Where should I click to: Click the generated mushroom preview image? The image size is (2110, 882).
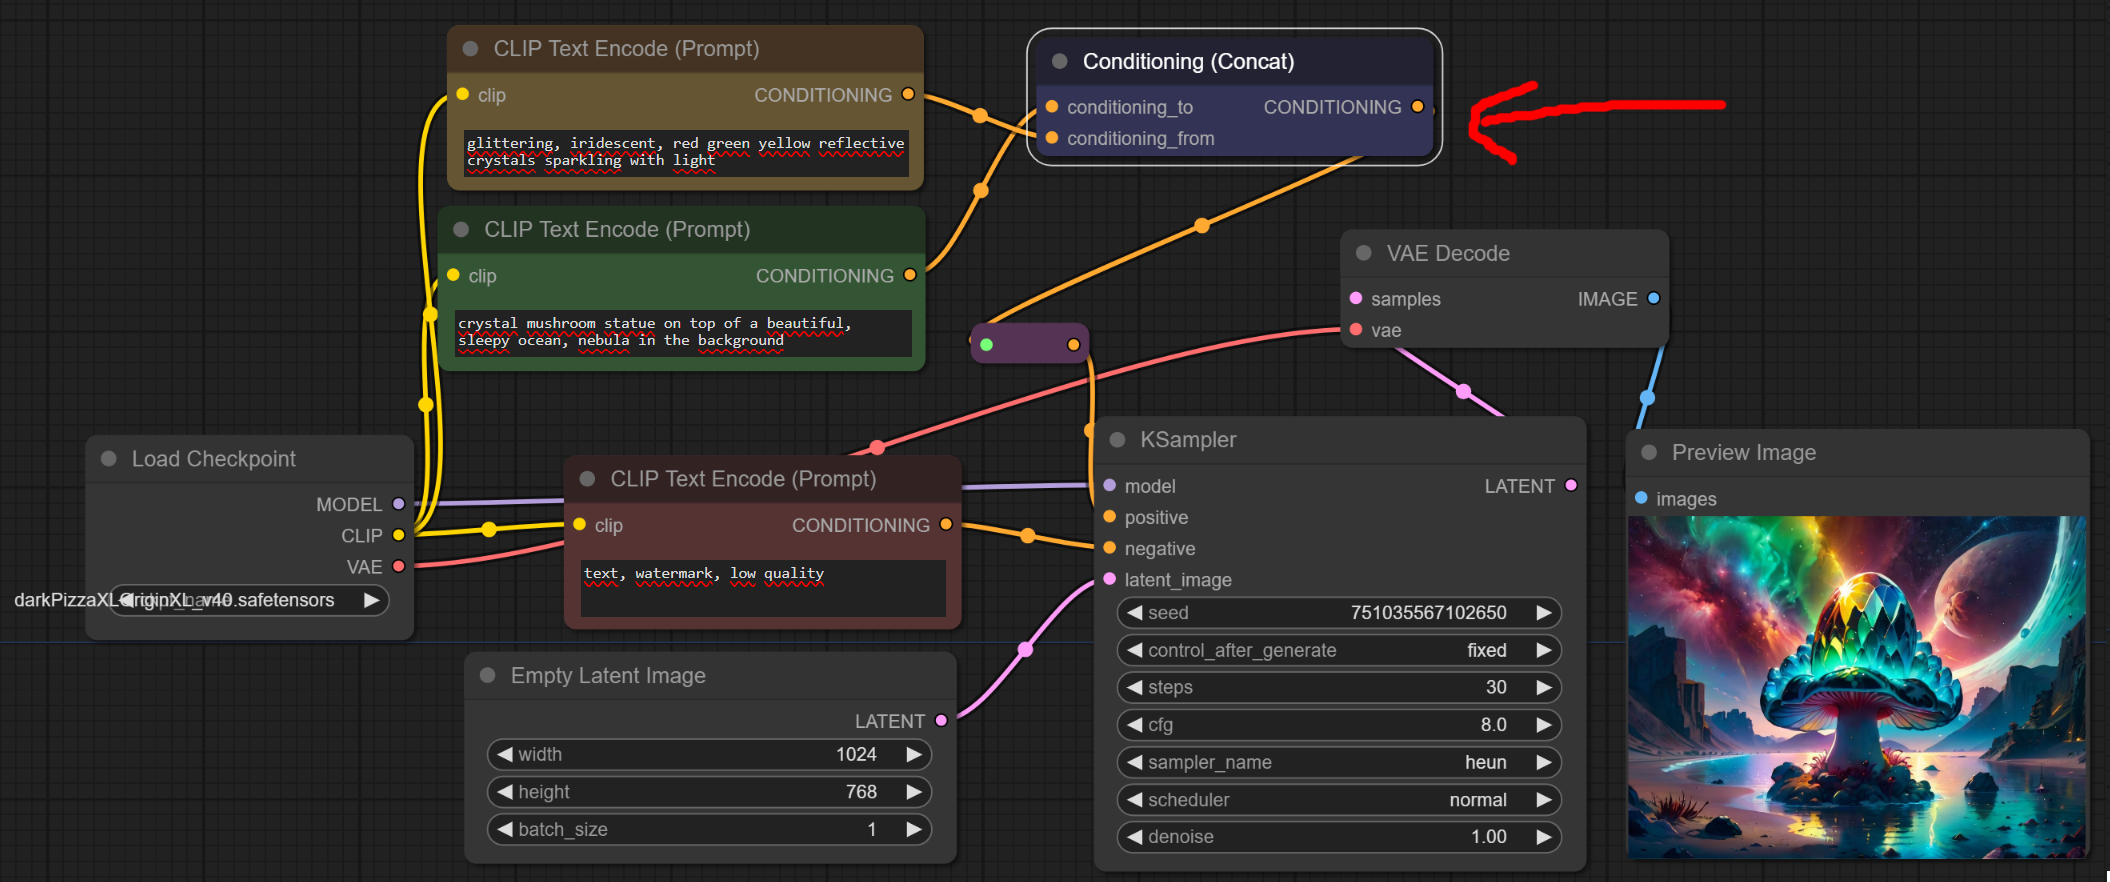click(1856, 687)
